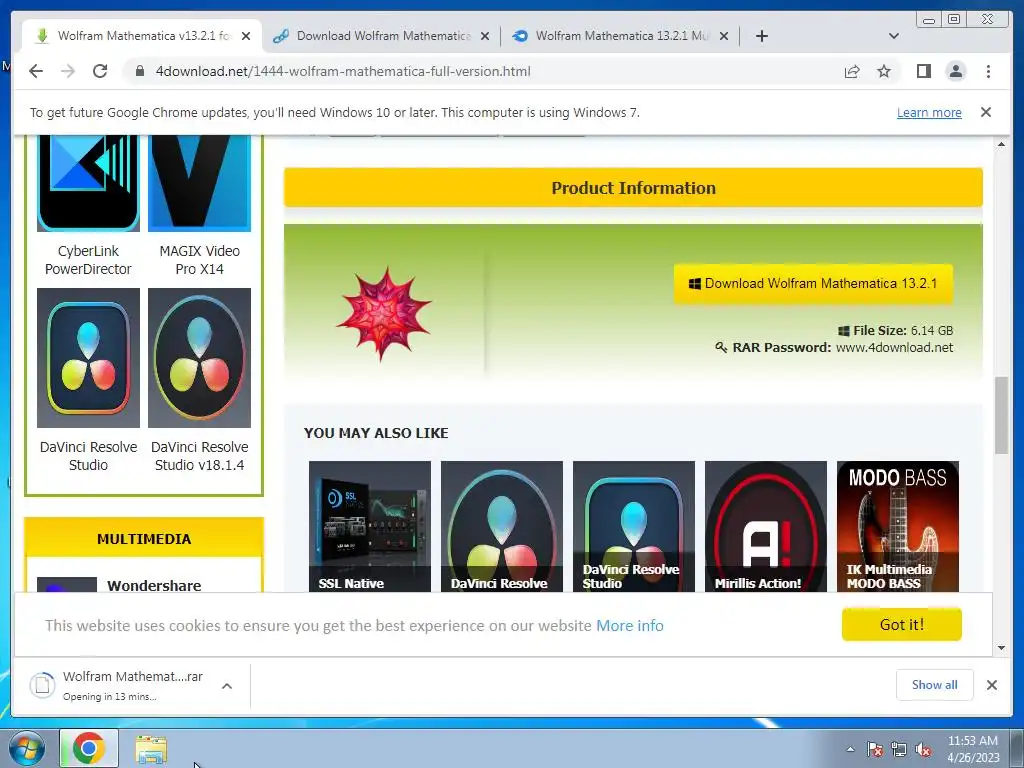
Task: Show hidden system tray icons
Action: tap(850, 749)
